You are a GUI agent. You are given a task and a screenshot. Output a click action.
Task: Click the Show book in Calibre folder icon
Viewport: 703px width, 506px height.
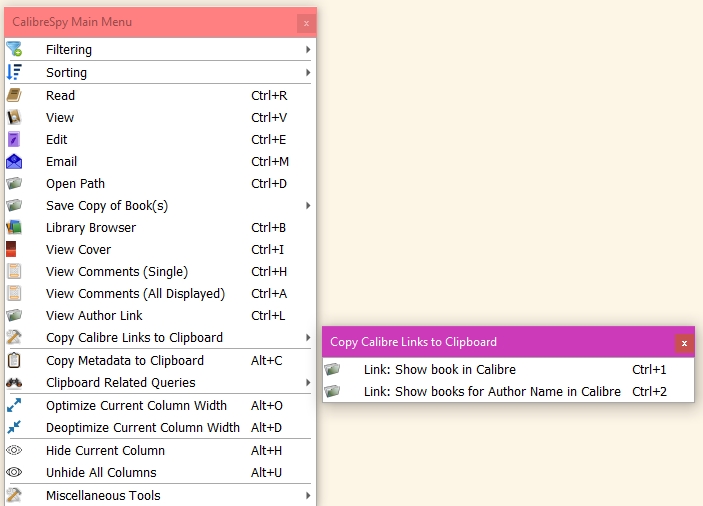[332, 369]
